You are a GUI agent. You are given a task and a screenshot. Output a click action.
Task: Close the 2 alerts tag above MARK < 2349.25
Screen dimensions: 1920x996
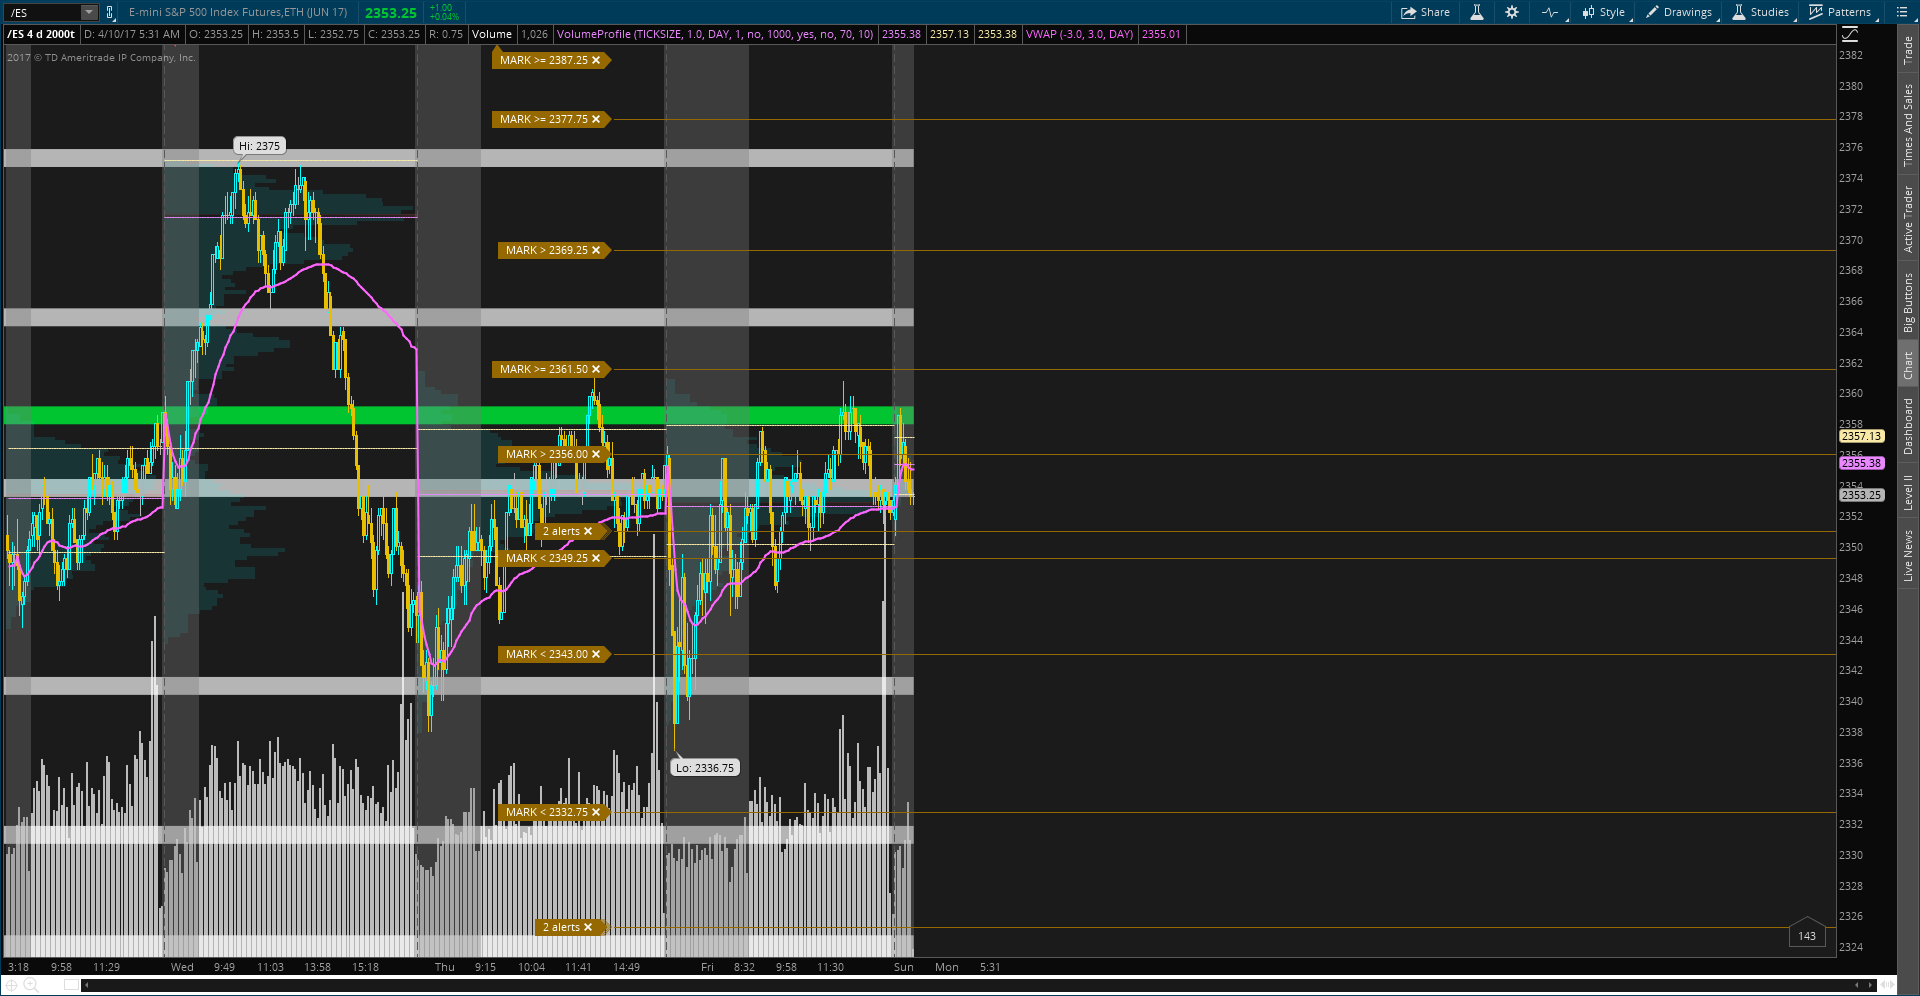pyautogui.click(x=588, y=531)
